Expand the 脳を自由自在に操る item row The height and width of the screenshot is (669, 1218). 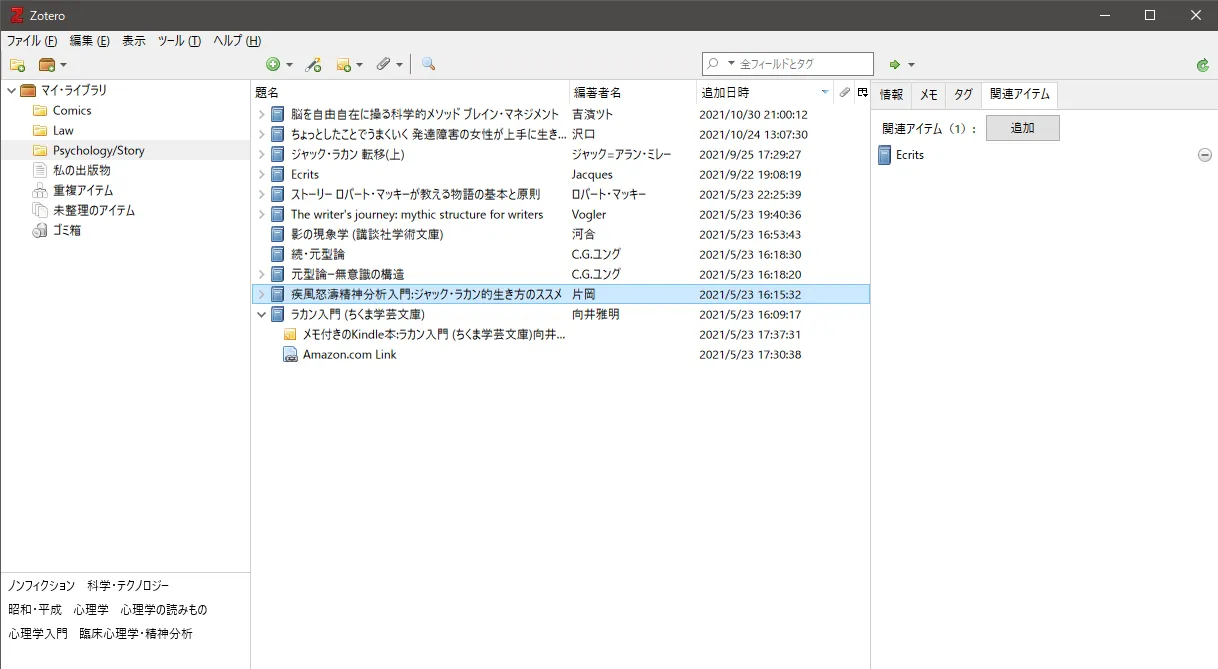point(262,114)
